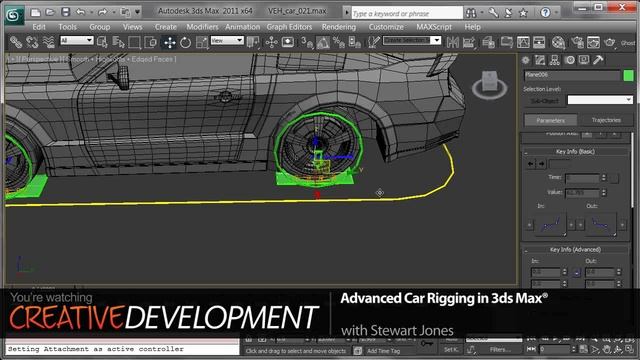Open the Render Setup icon

(577, 42)
